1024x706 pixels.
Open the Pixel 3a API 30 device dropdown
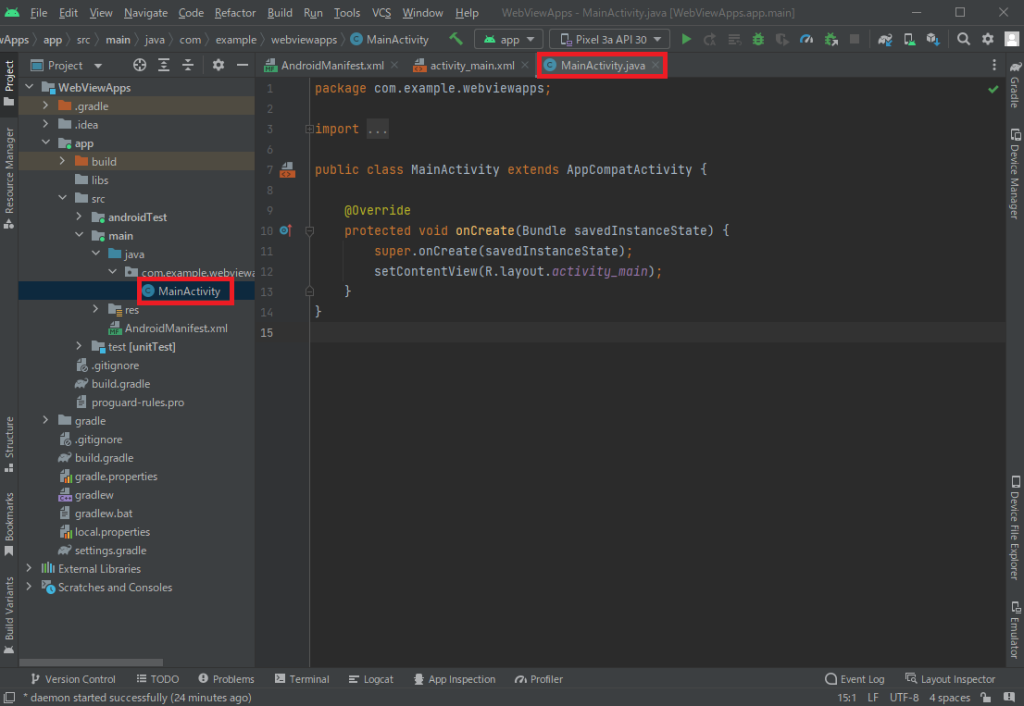[x=609, y=39]
